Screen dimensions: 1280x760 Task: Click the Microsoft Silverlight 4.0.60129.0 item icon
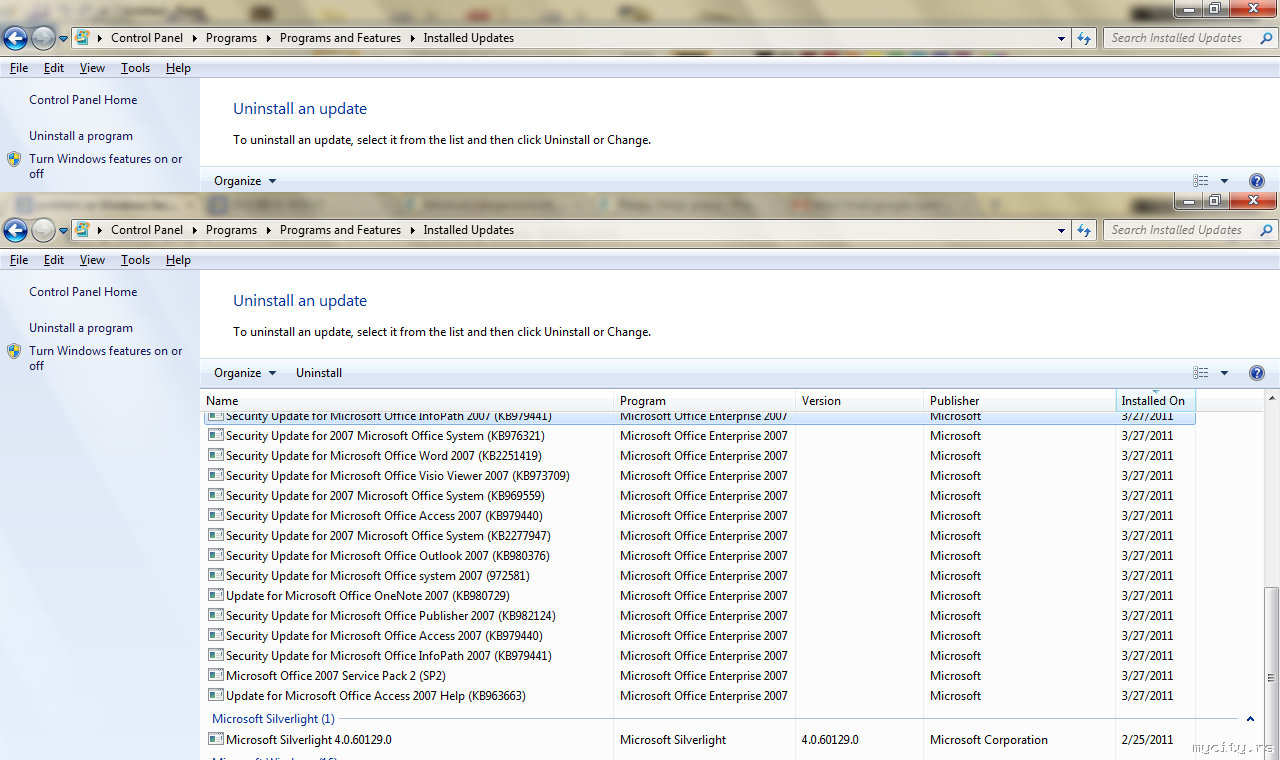coord(215,740)
